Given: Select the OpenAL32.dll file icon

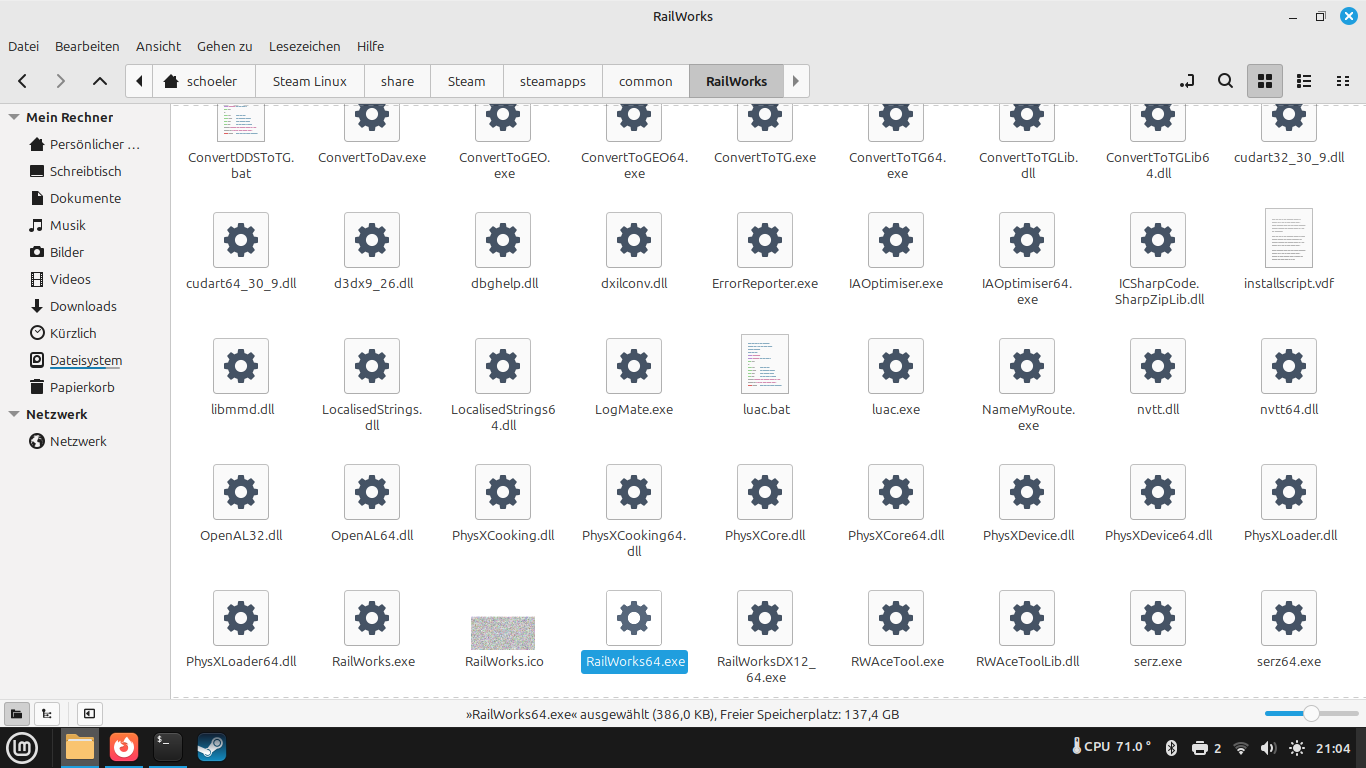Looking at the screenshot, I should (241, 492).
